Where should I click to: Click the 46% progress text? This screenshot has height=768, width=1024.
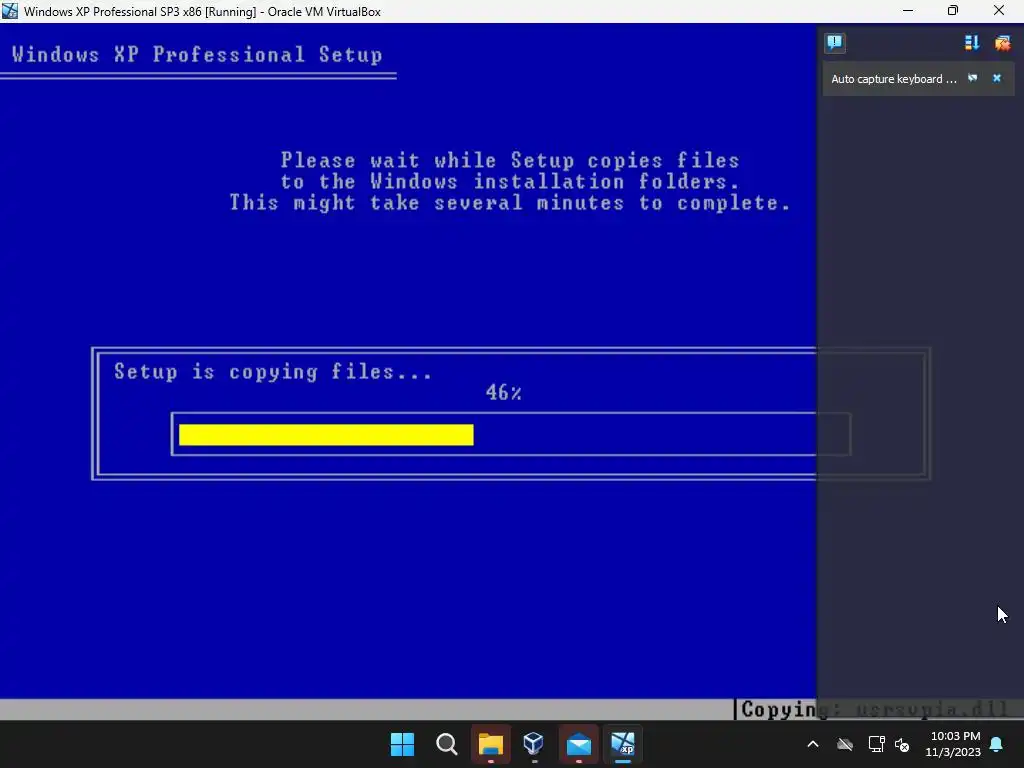[x=504, y=392]
